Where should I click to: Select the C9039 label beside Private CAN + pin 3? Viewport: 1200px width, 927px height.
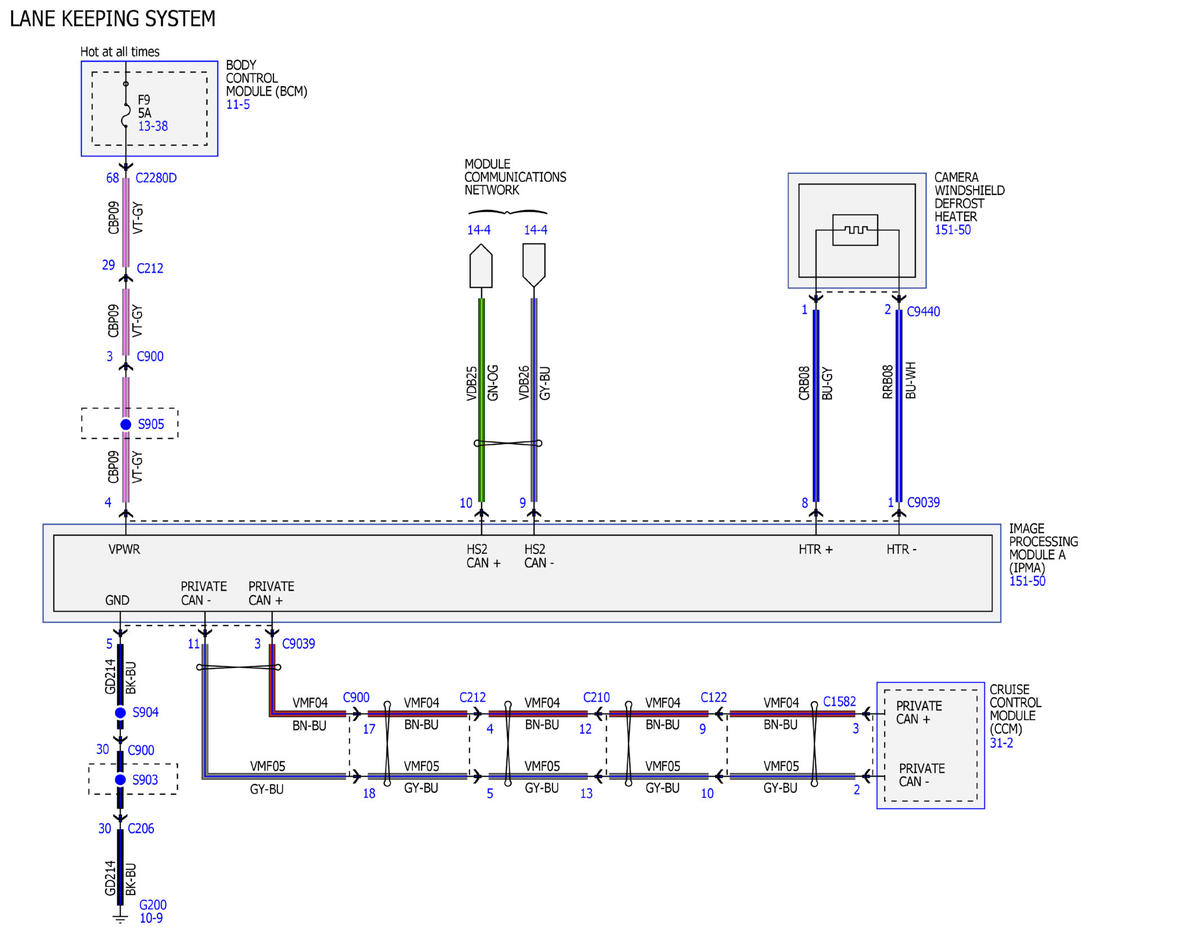point(298,644)
